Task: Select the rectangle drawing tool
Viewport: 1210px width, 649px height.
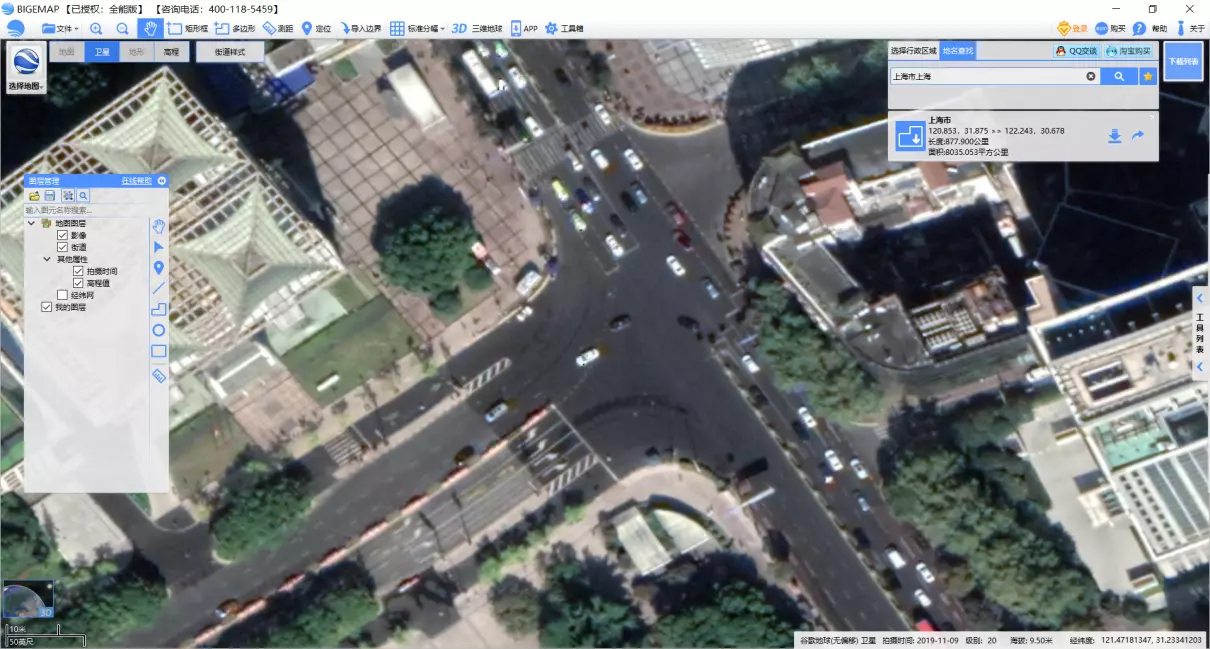Action: 158,351
